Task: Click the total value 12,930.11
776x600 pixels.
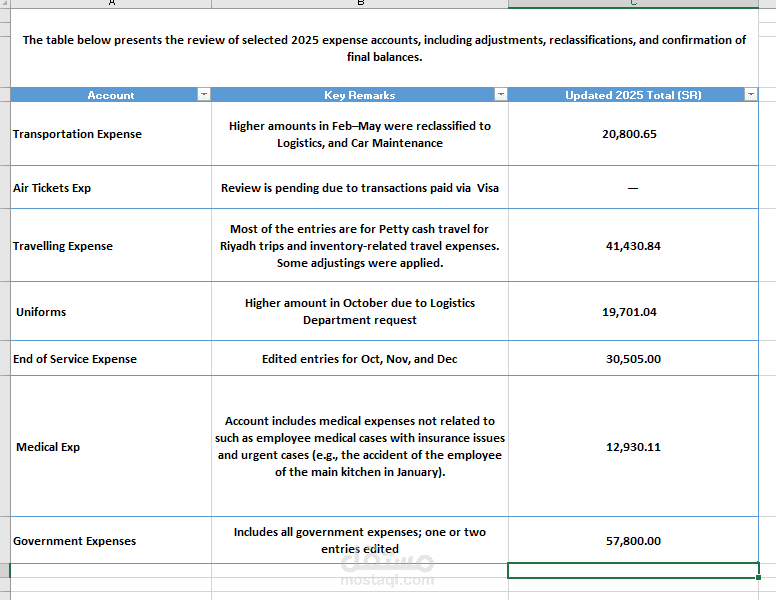Action: coord(633,447)
